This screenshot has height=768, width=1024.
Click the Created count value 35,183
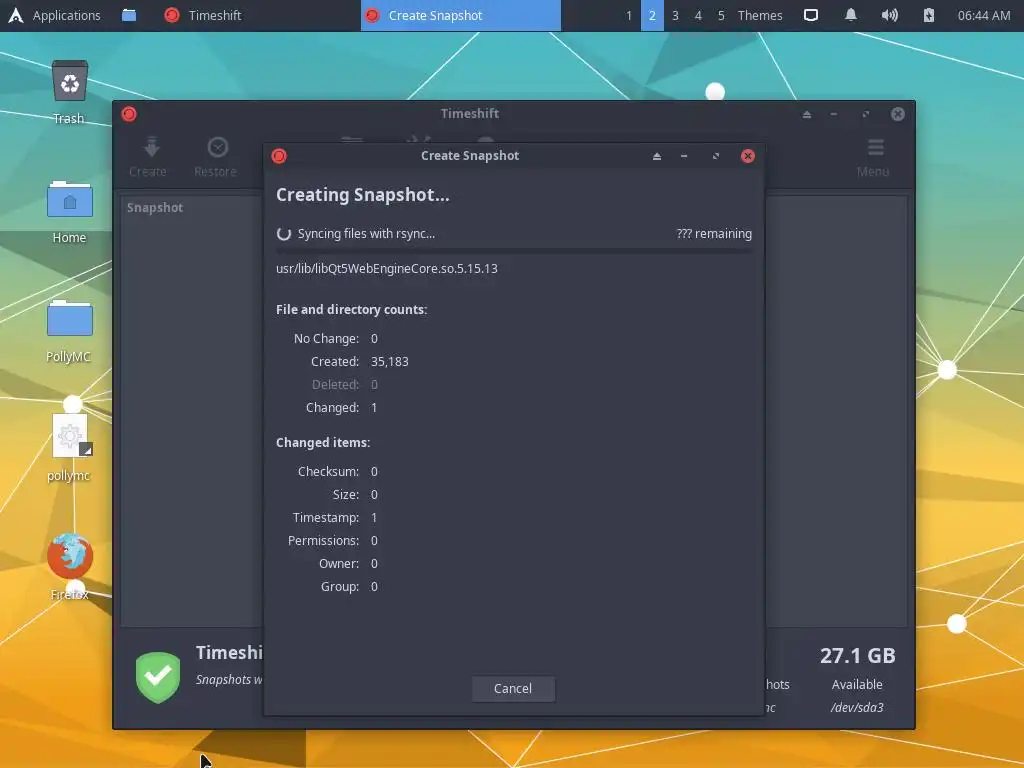point(390,361)
